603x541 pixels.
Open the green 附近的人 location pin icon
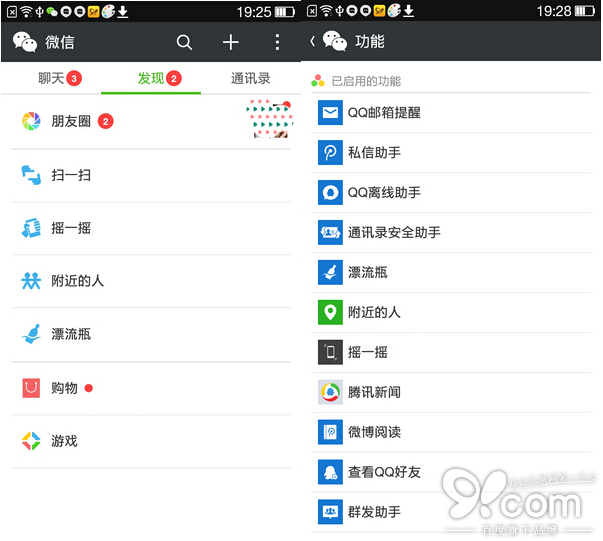[x=330, y=312]
